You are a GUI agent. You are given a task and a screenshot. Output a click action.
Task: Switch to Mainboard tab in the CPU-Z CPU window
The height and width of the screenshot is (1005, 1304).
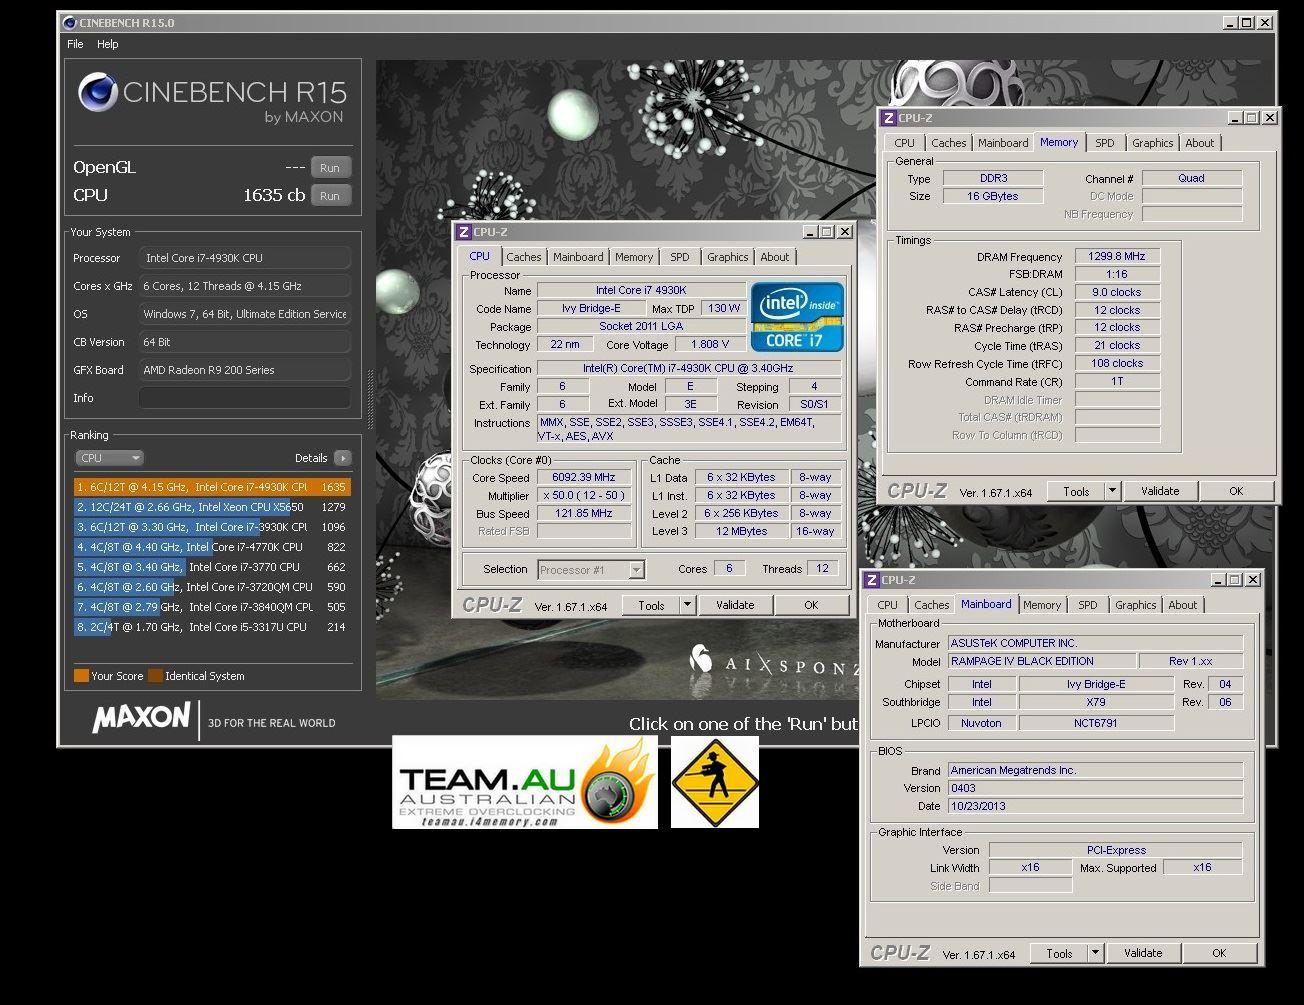(578, 257)
